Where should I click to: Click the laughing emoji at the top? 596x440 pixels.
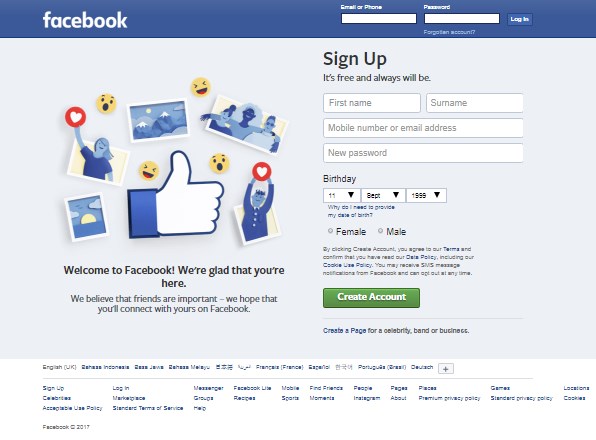(x=201, y=87)
